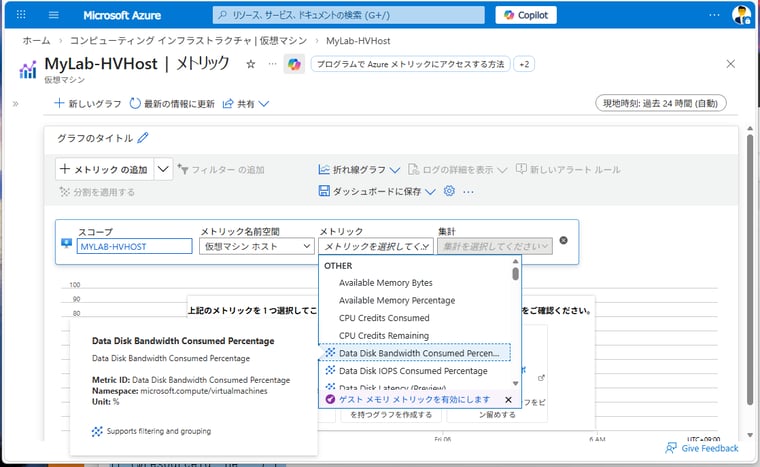Open コンピューティング インフラストラクチャ breadcrumb
Screen dimensions: 760x467
pos(188,41)
